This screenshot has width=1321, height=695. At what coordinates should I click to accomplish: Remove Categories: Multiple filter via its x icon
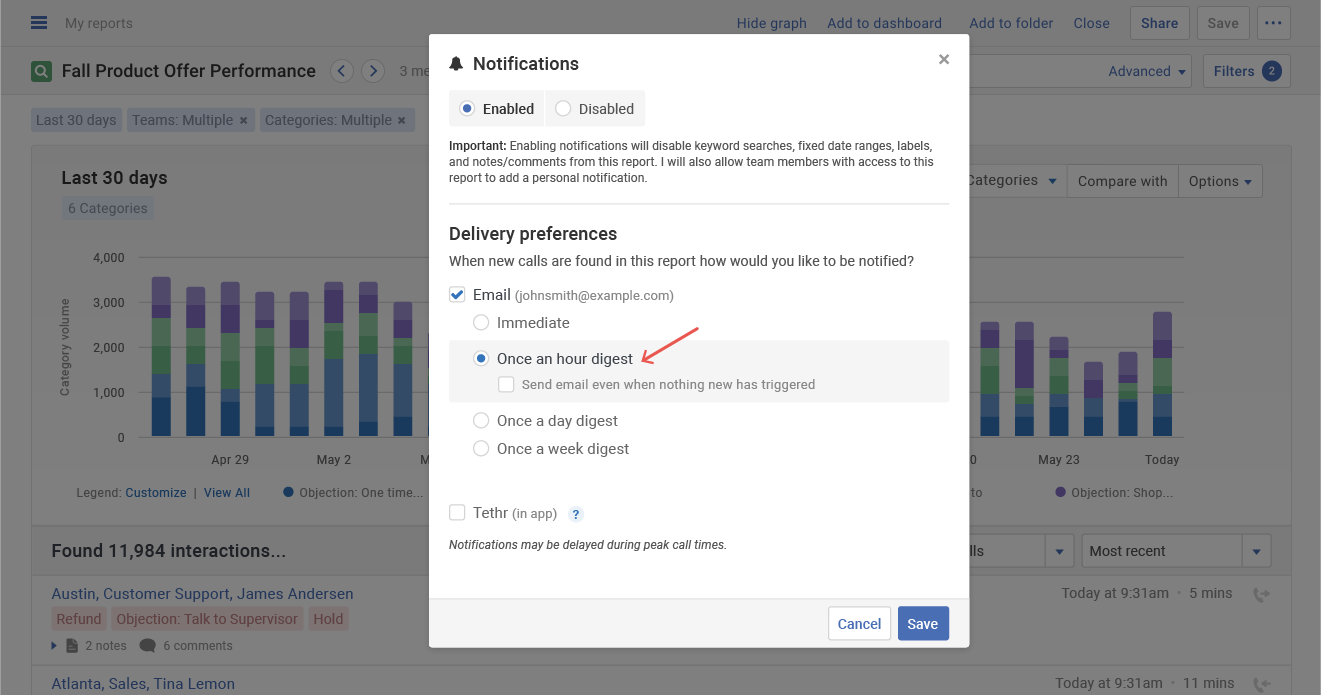click(x=401, y=119)
